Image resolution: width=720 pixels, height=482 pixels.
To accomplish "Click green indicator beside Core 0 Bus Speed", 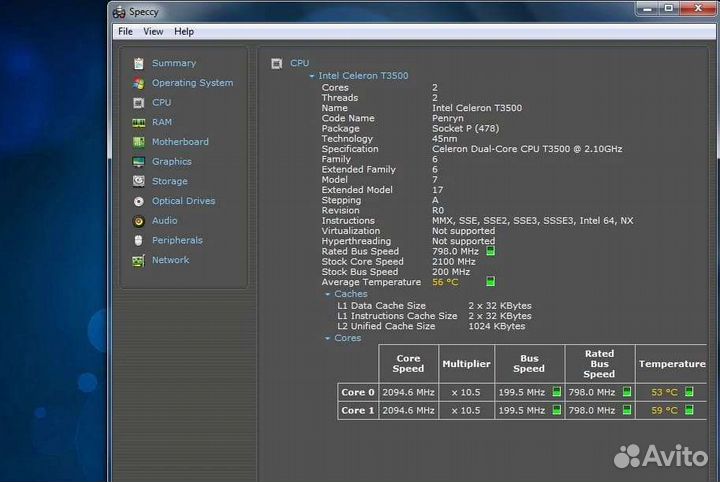I will pos(557,392).
